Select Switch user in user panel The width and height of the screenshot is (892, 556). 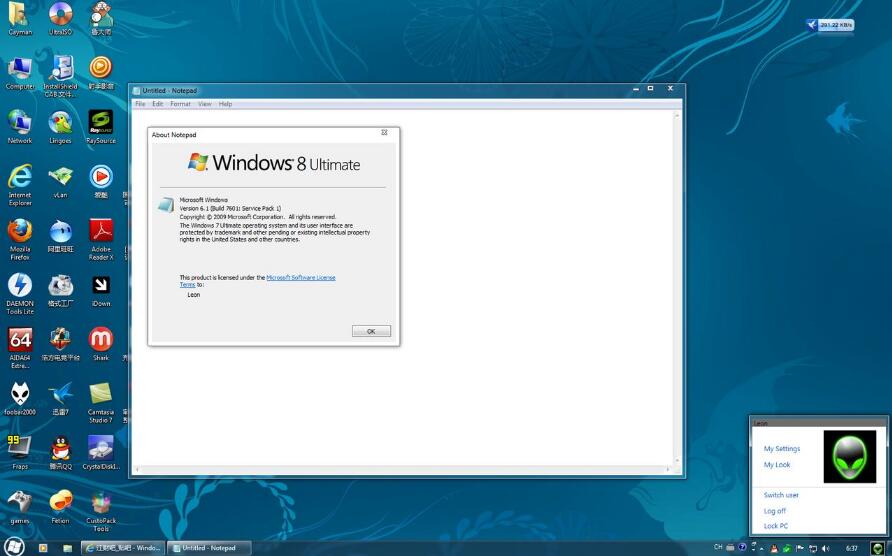781,495
